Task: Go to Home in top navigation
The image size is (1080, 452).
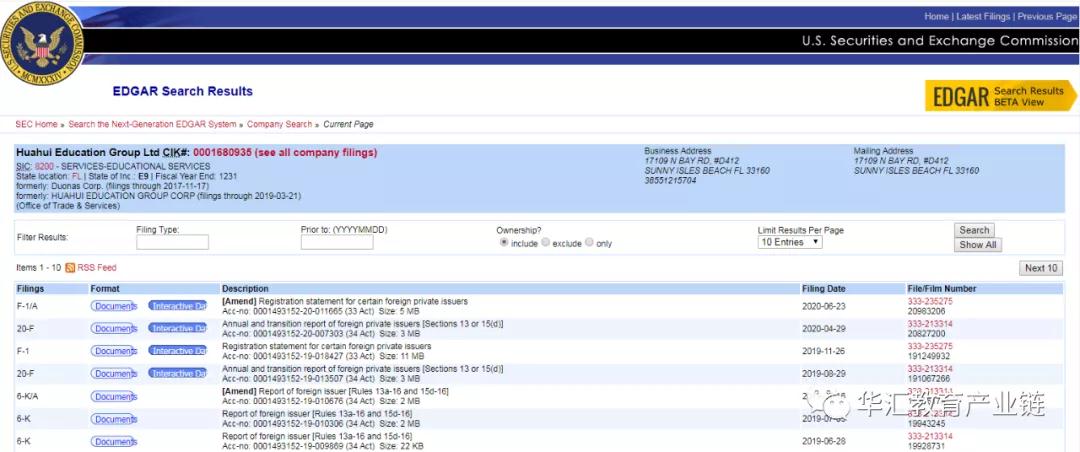Action: (x=936, y=17)
